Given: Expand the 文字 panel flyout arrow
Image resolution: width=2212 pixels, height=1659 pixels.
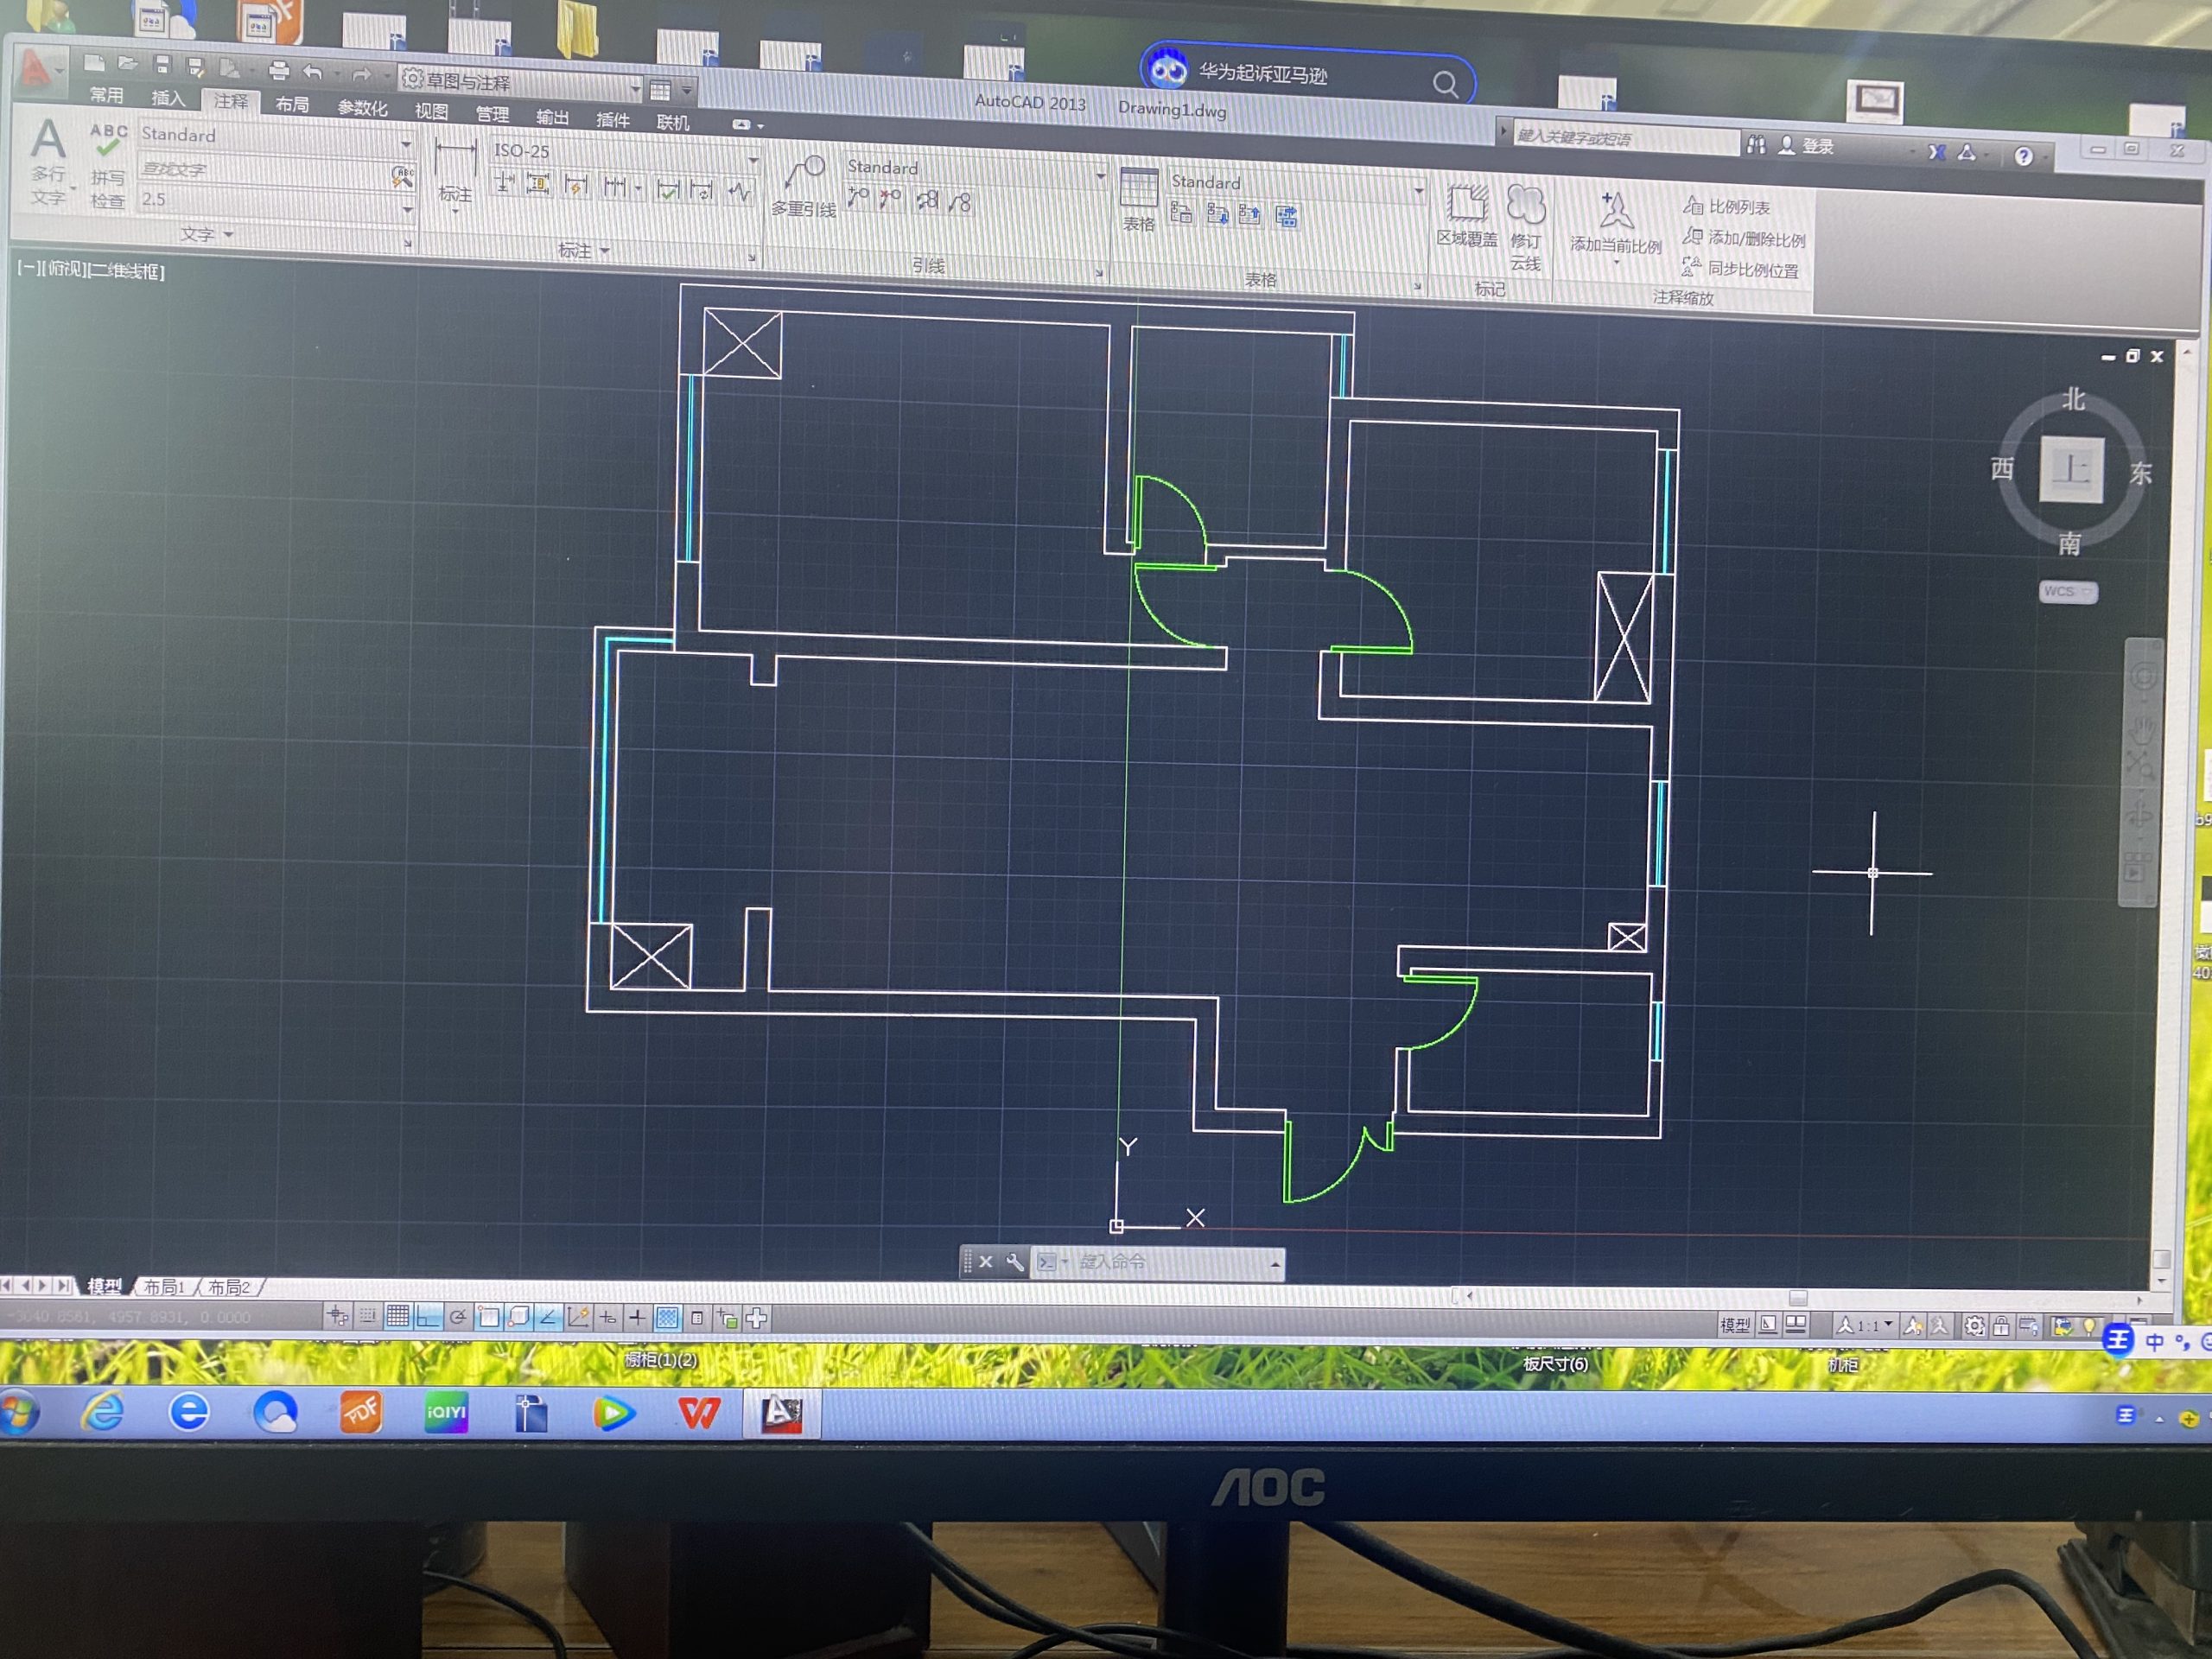Looking at the screenshot, I should [x=229, y=234].
